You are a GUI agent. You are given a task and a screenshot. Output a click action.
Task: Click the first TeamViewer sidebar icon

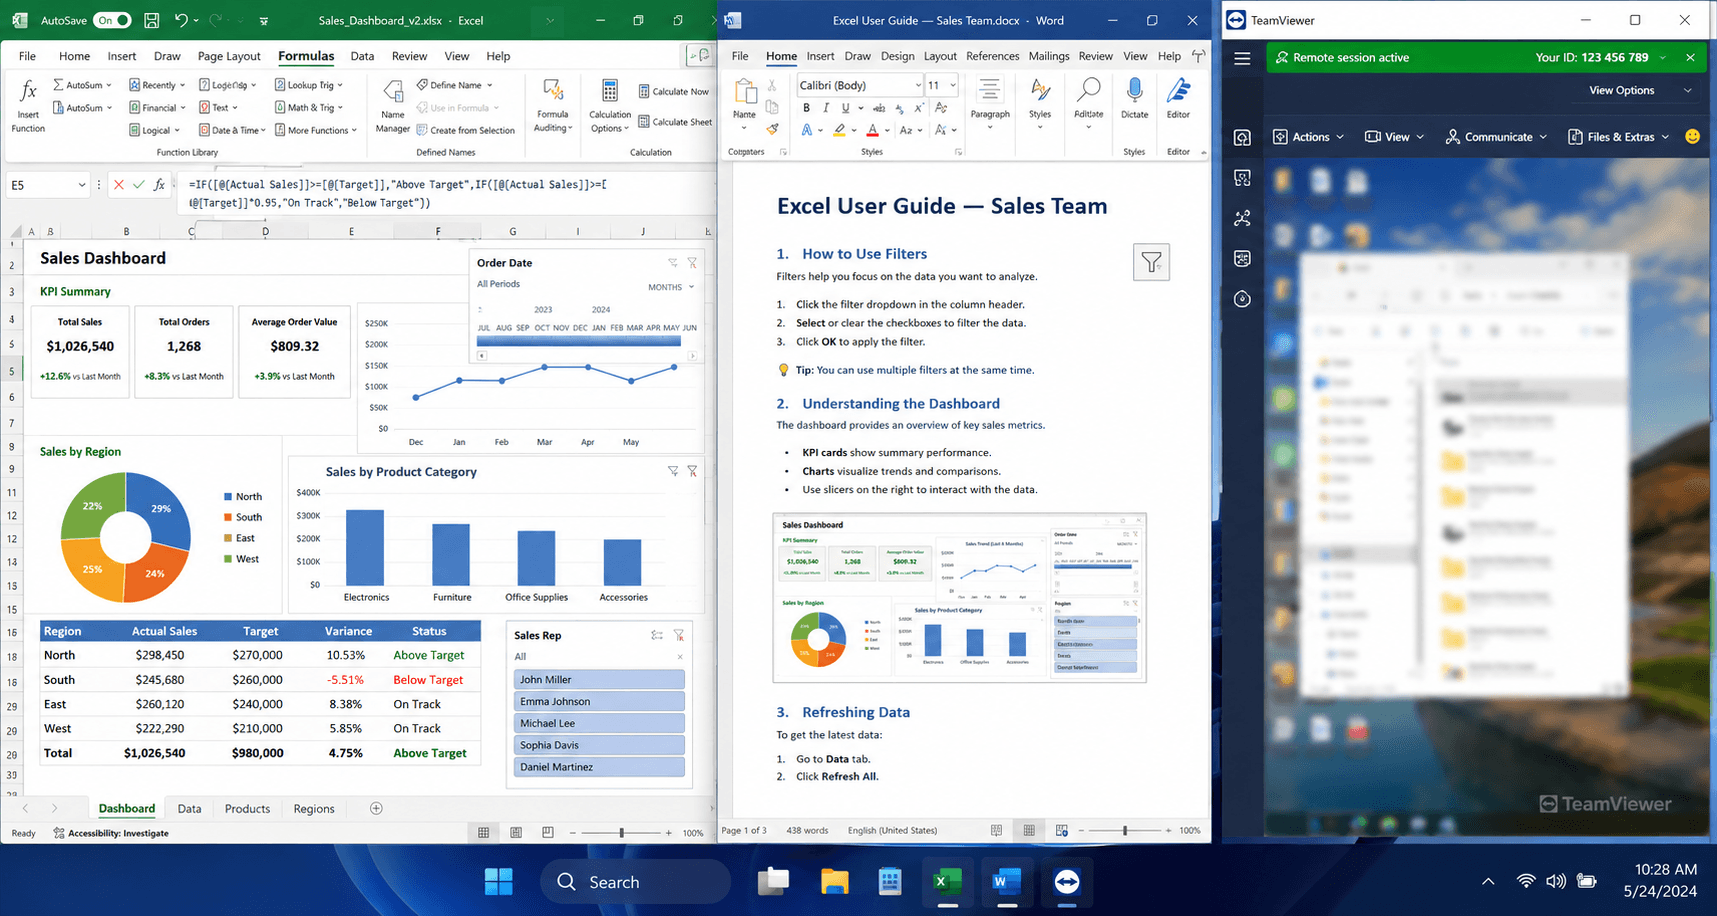1242,138
